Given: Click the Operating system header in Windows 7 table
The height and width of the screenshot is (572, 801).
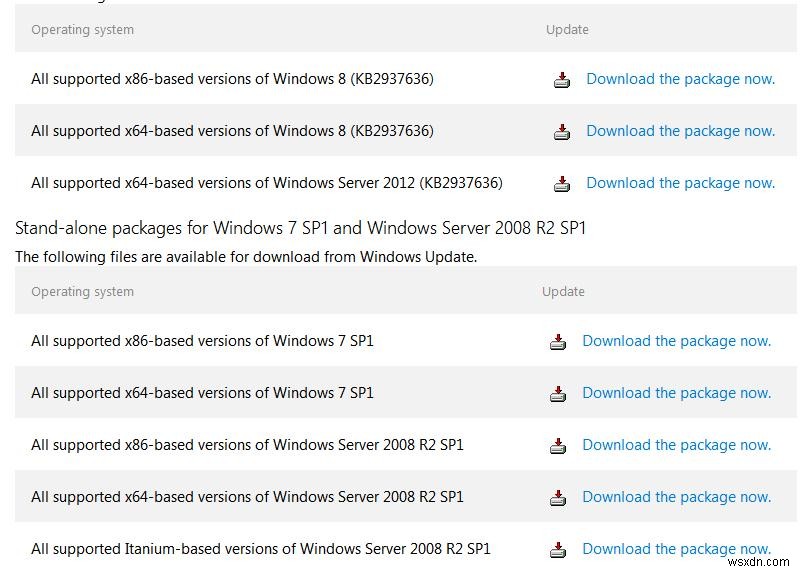Looking at the screenshot, I should (82, 292).
